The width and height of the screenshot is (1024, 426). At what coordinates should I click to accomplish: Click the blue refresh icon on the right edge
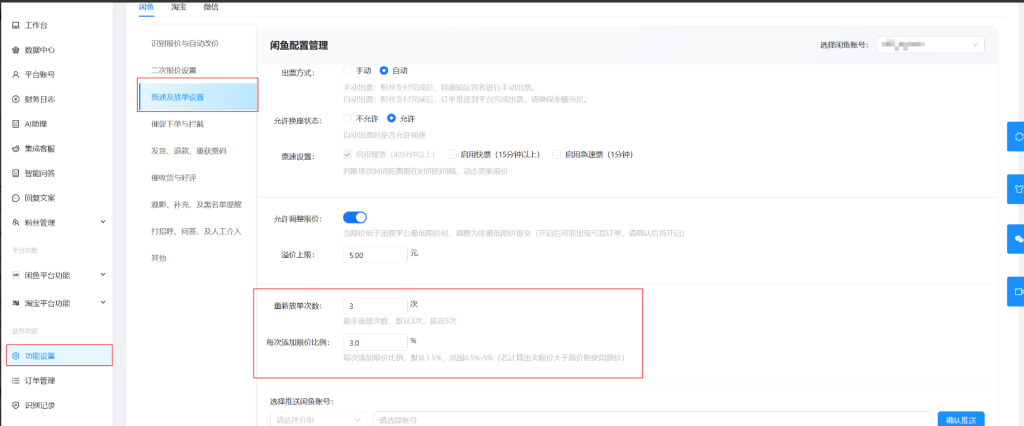tap(1016, 137)
